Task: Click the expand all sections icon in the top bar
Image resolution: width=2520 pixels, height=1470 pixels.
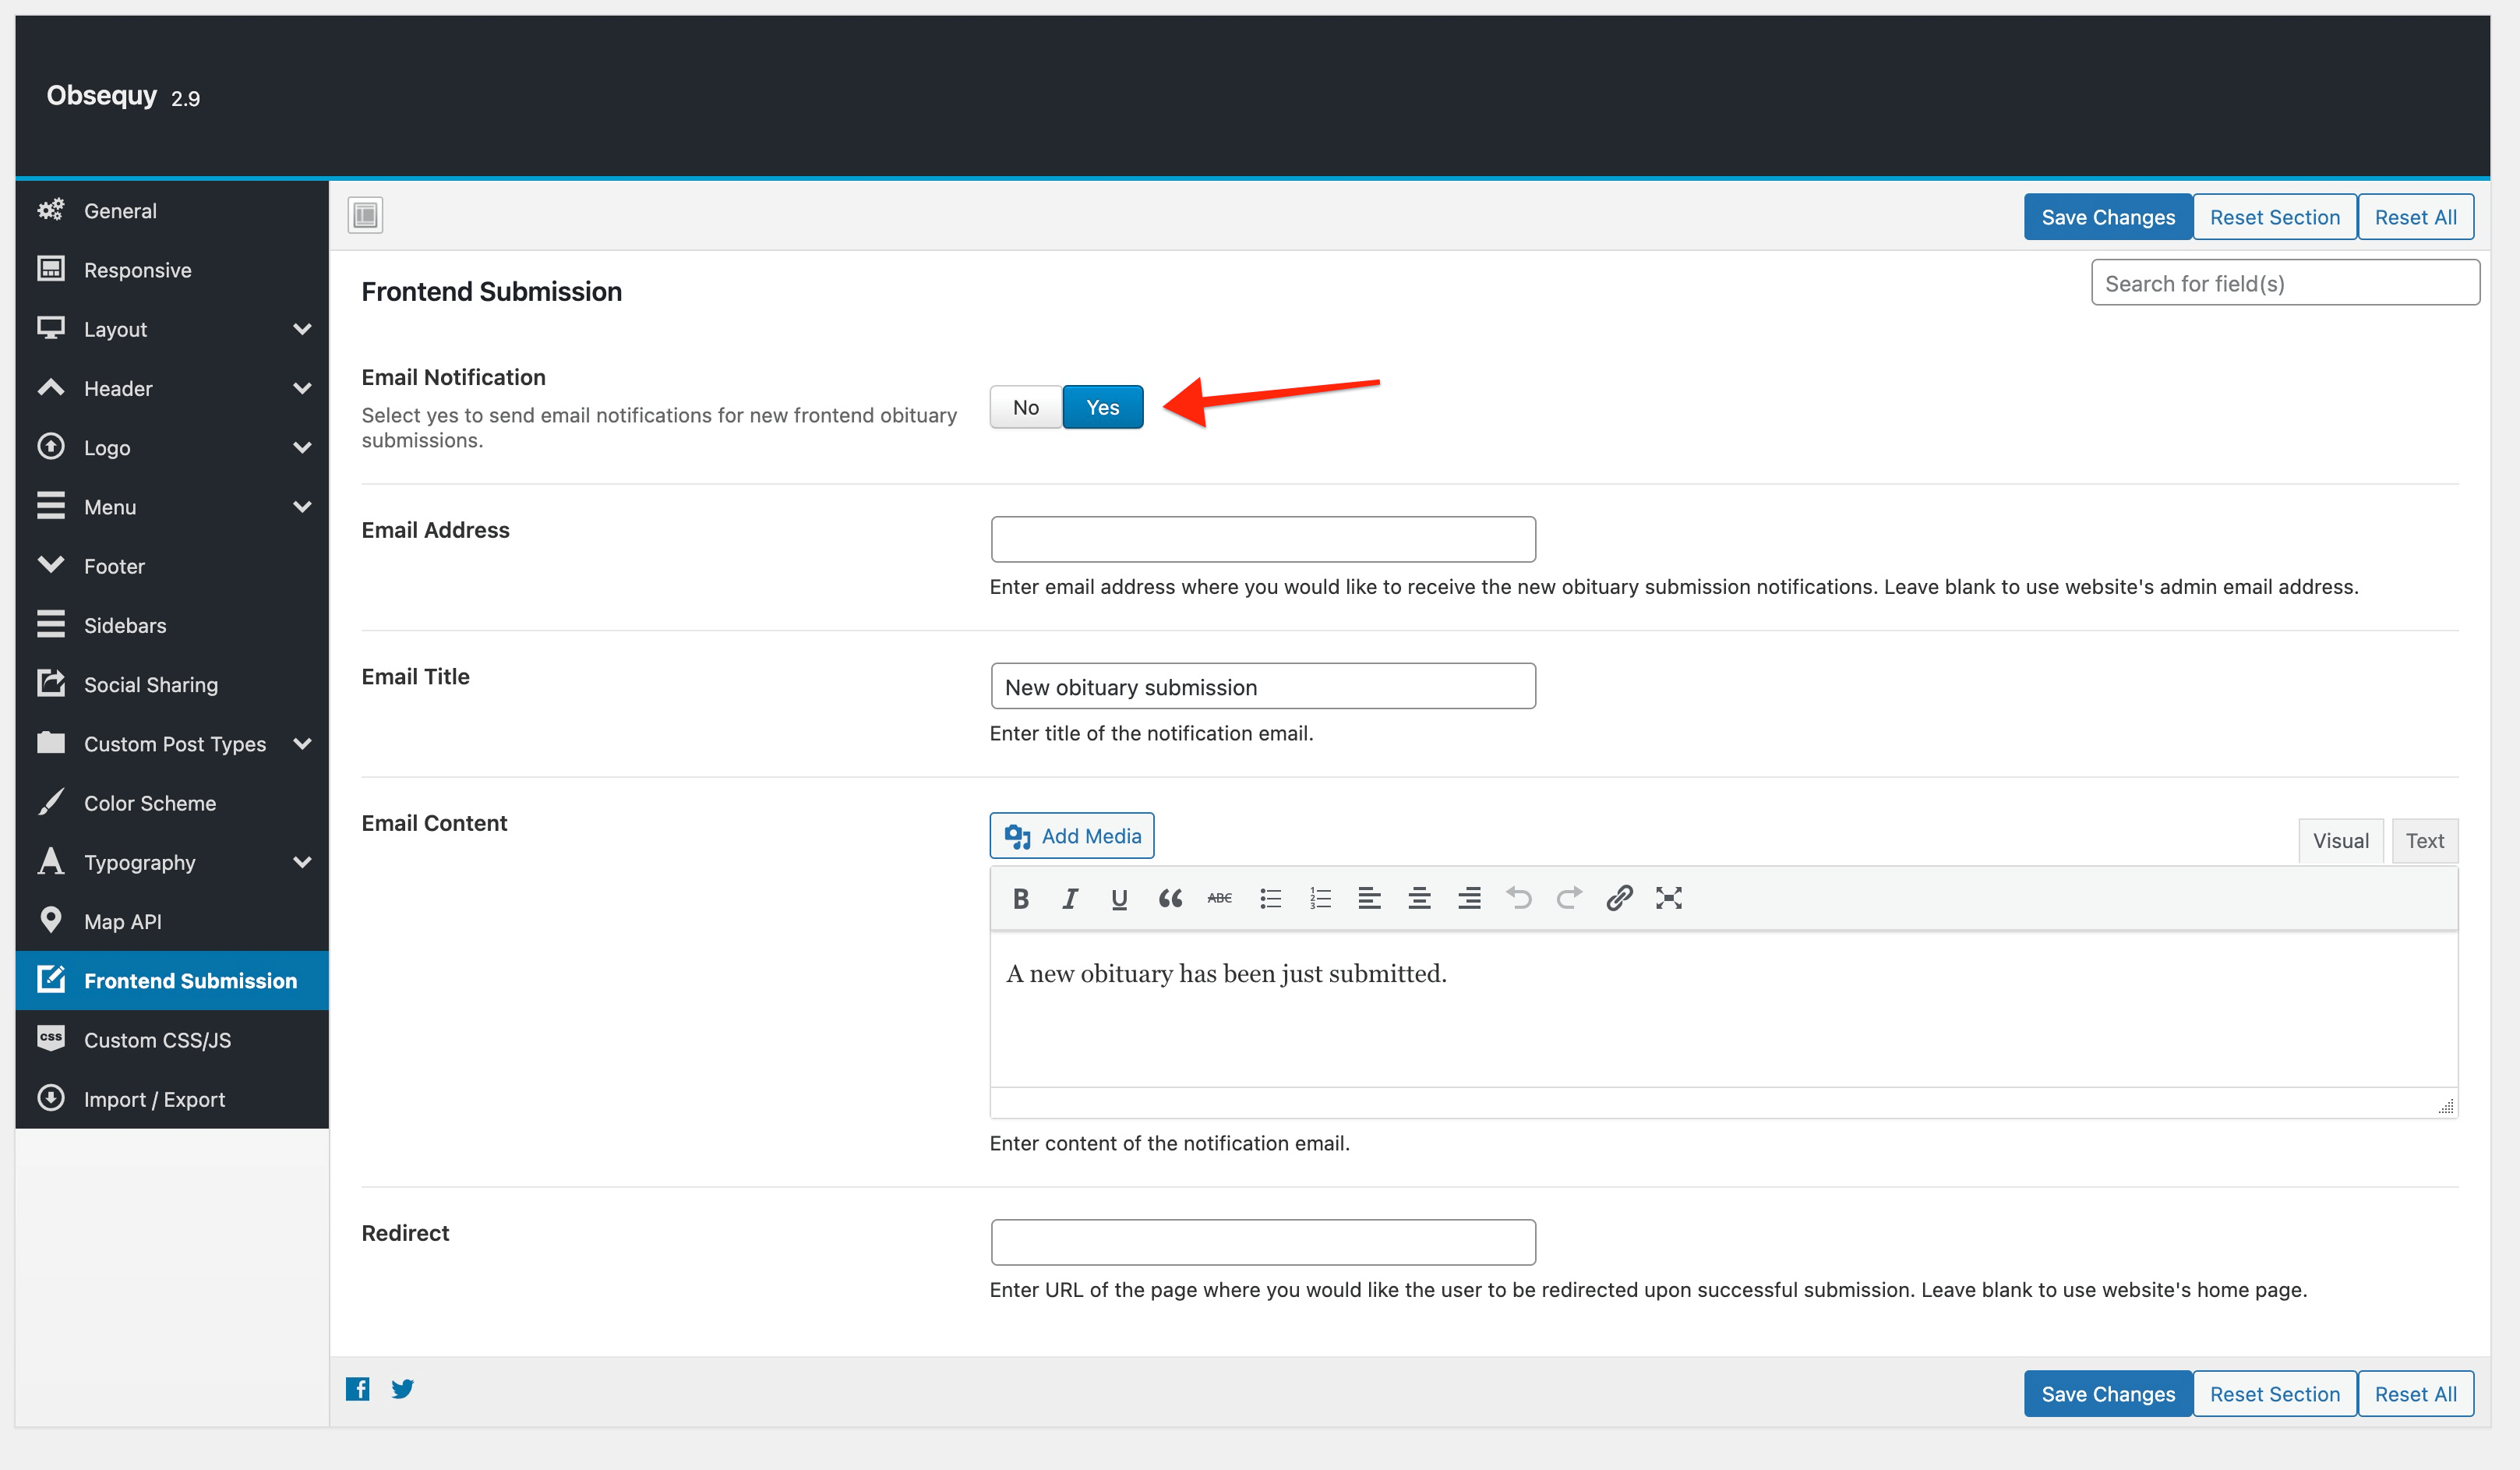Action: [365, 214]
